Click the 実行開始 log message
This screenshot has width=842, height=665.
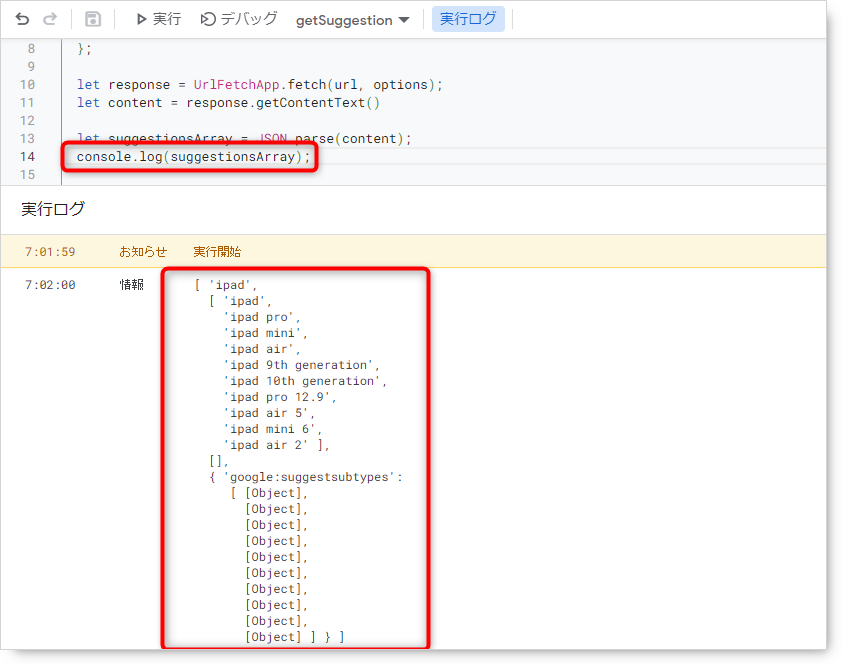[217, 252]
